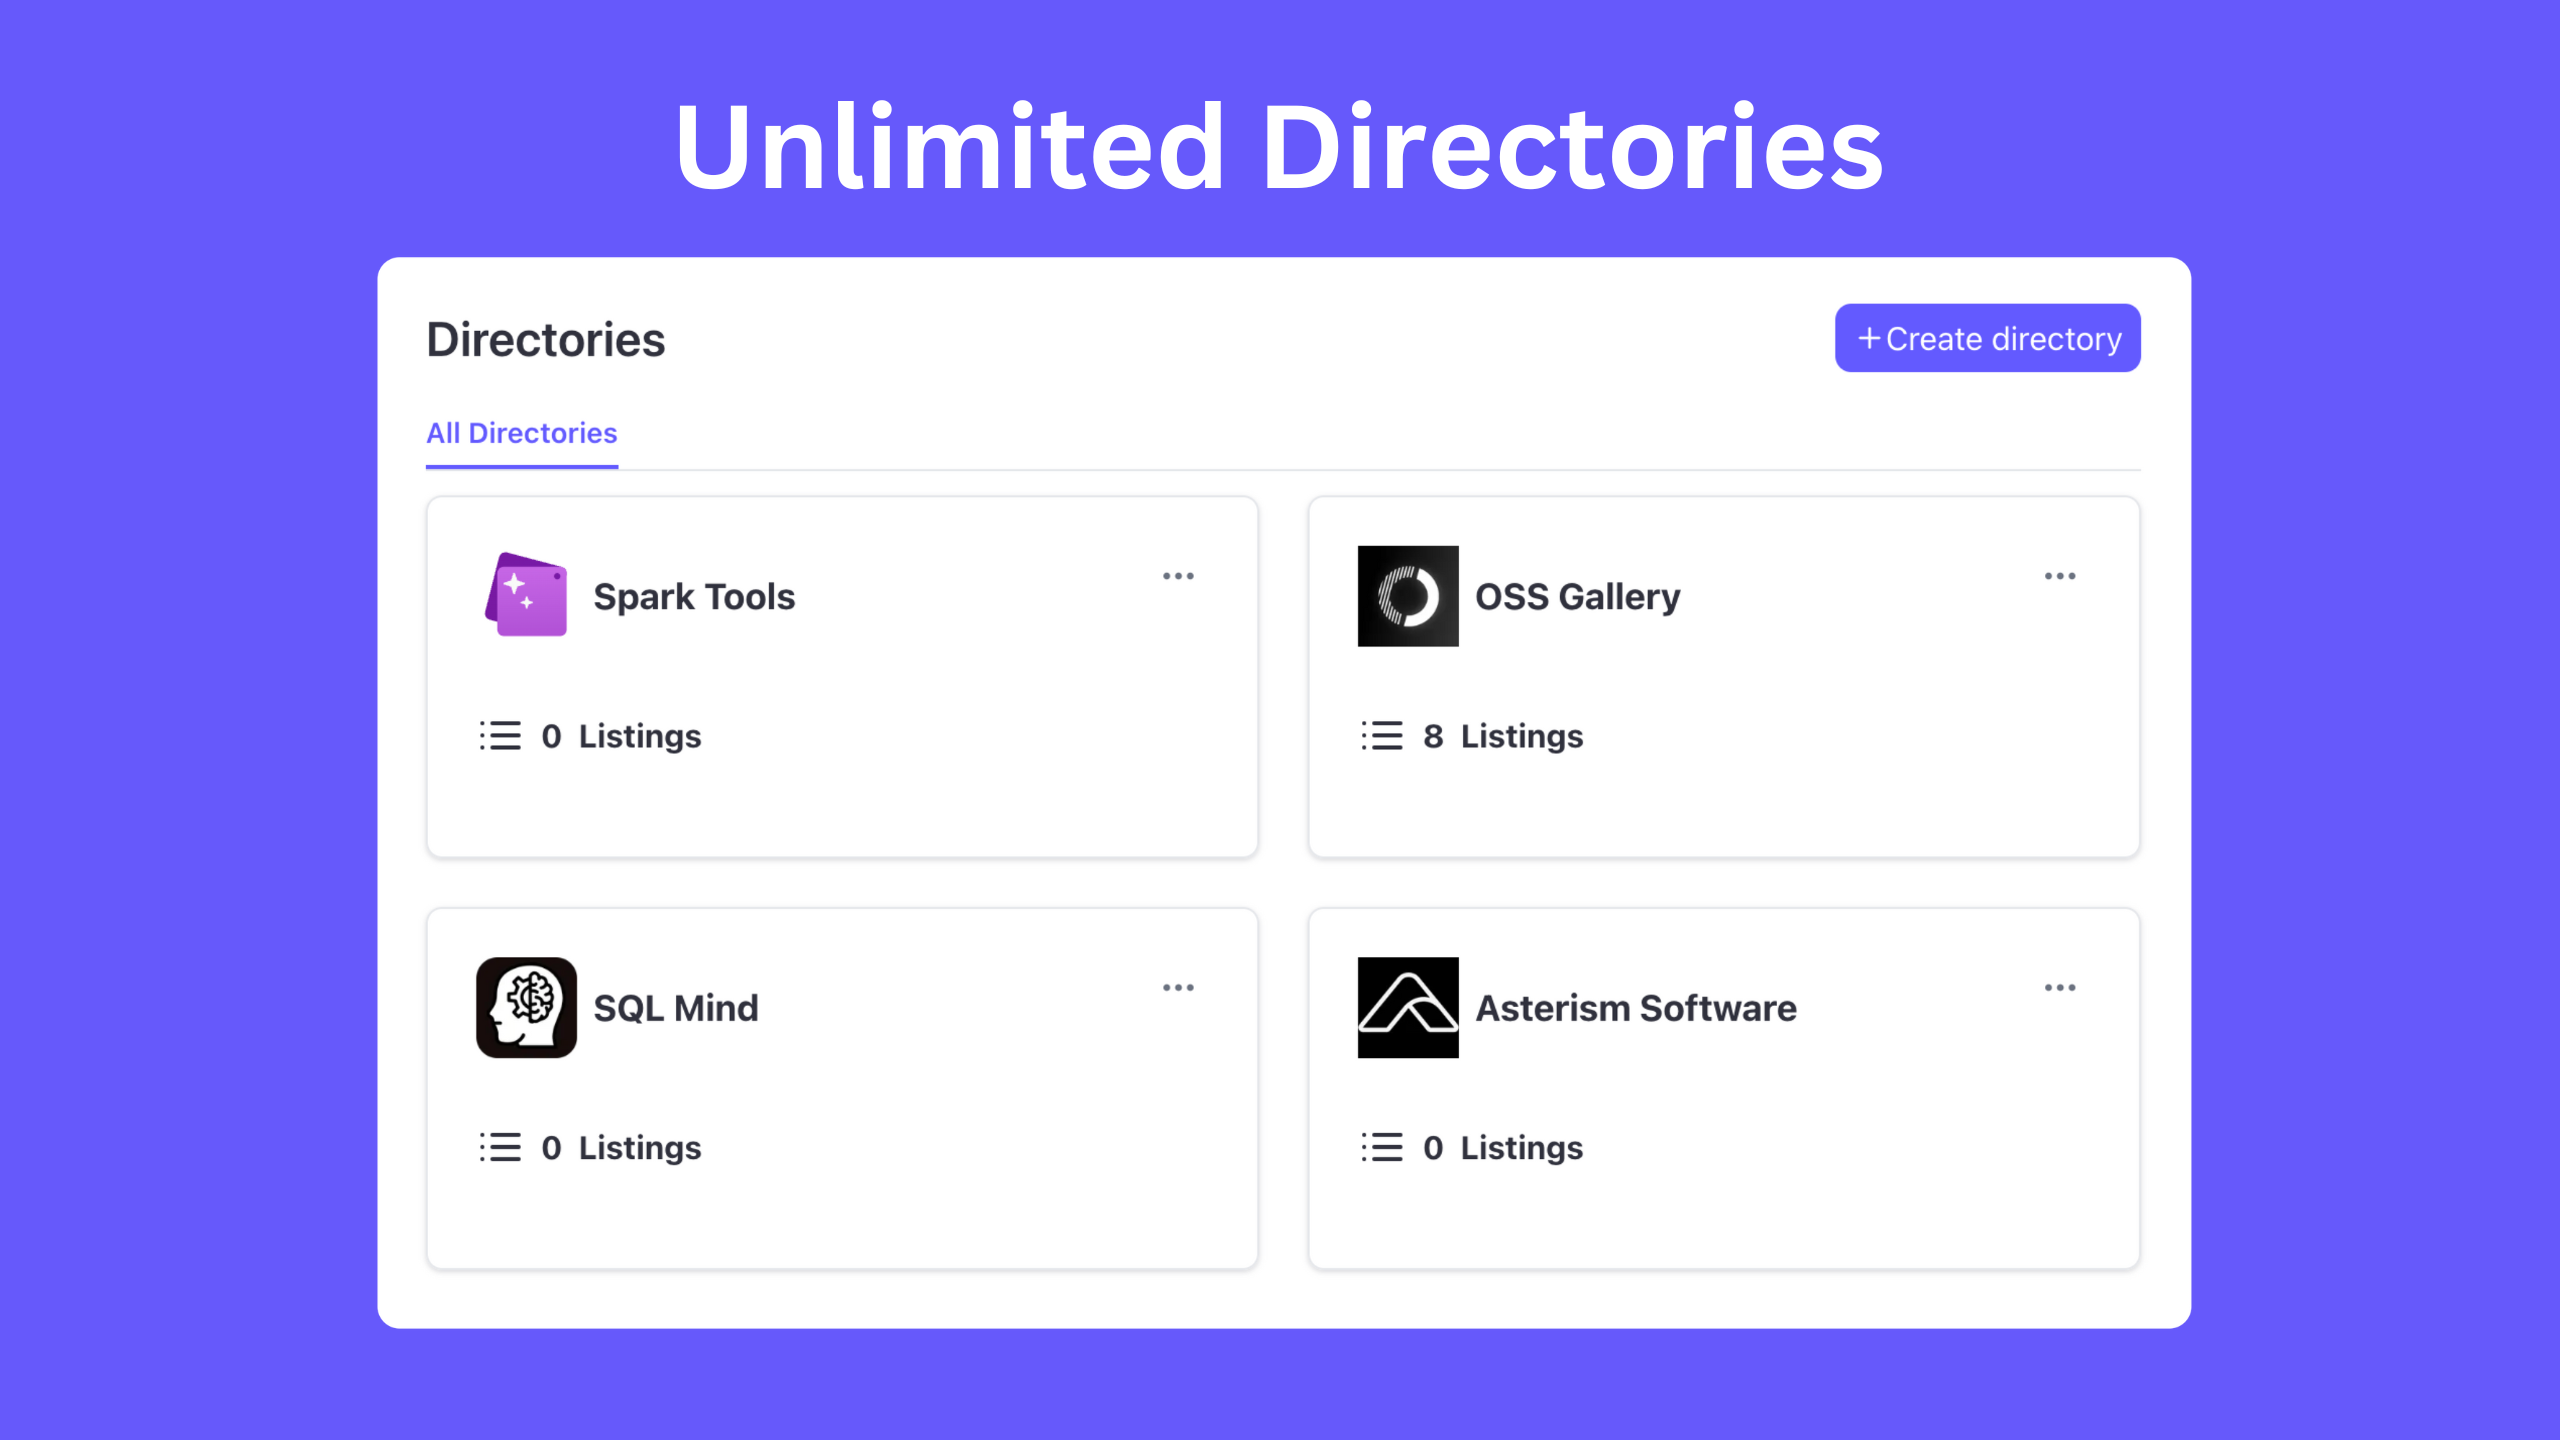
Task: Click the SQL Mind brain head icon
Action: 526,1007
